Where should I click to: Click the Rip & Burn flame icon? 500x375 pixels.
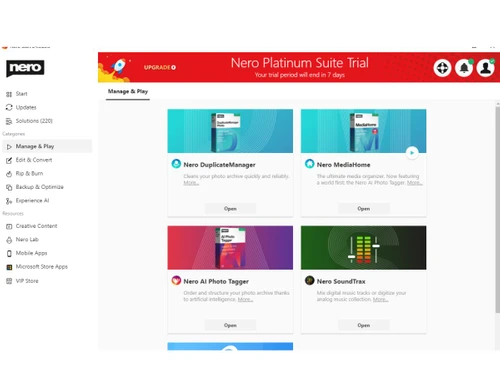click(9, 174)
